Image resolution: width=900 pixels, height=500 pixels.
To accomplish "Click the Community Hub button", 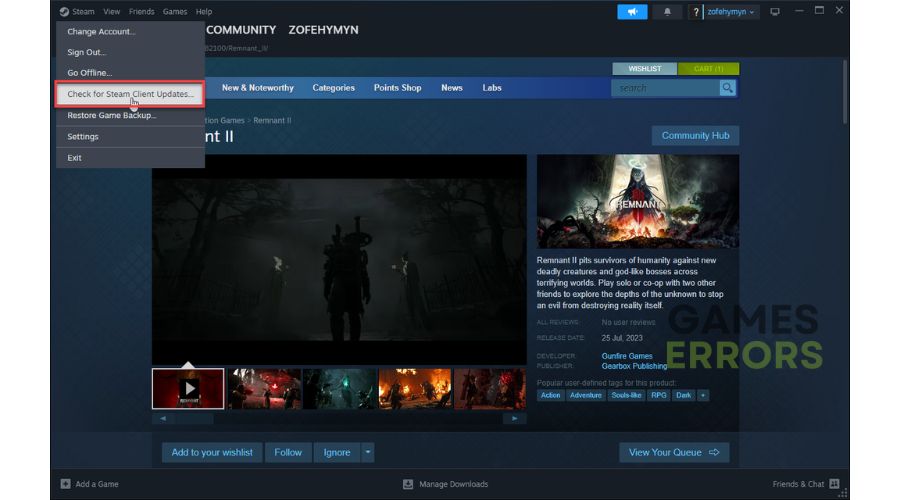I will (695, 135).
